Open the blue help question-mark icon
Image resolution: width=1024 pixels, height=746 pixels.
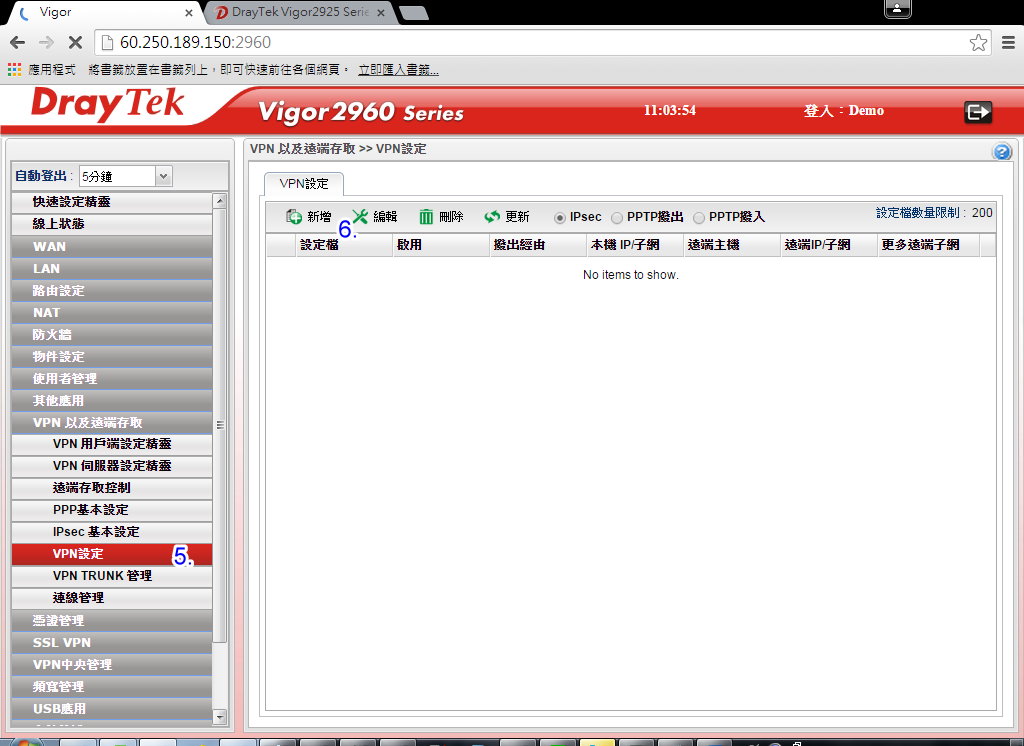tap(1002, 152)
